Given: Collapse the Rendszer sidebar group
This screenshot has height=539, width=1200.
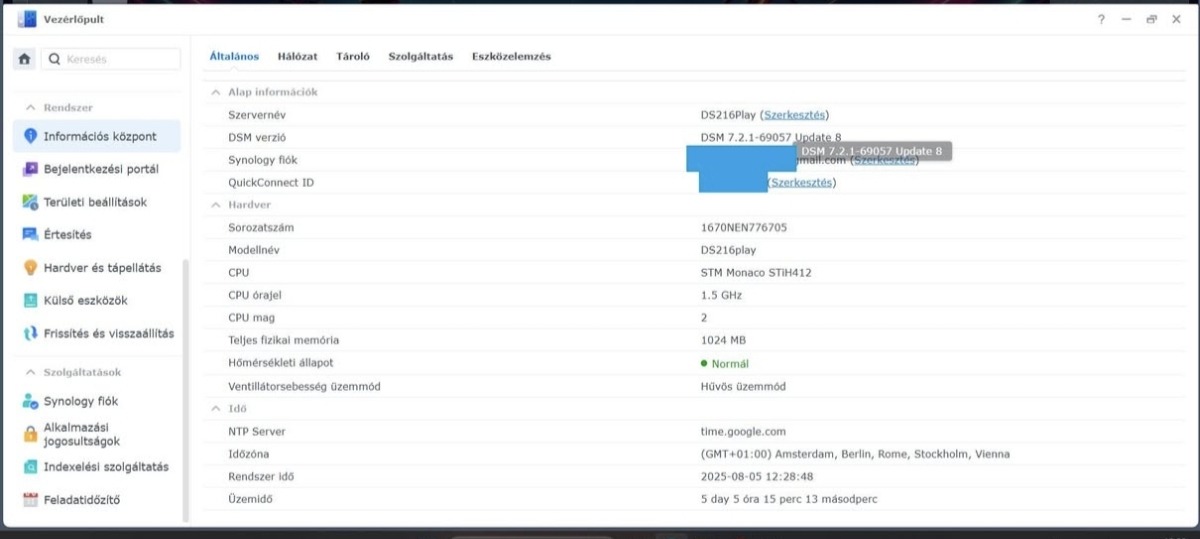Looking at the screenshot, I should (x=29, y=107).
